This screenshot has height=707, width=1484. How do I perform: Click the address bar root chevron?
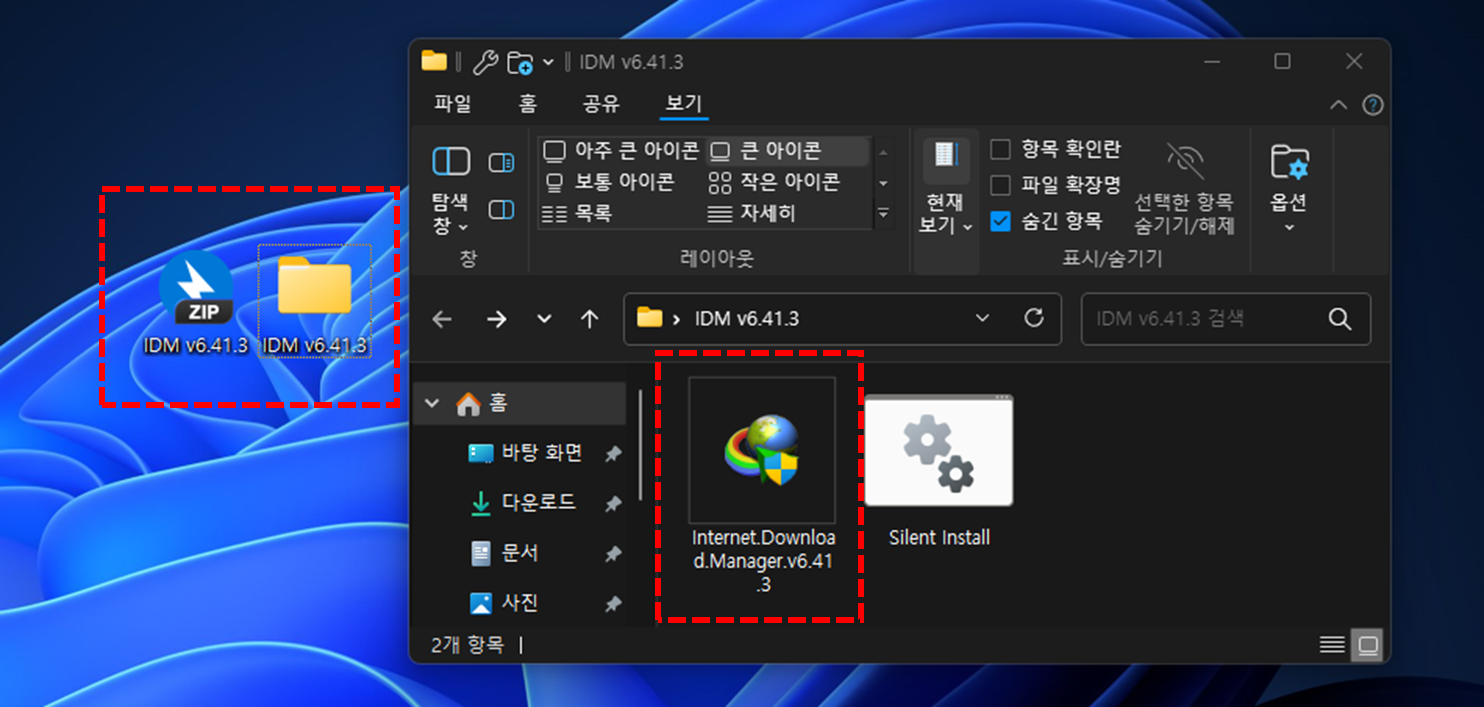click(x=676, y=319)
